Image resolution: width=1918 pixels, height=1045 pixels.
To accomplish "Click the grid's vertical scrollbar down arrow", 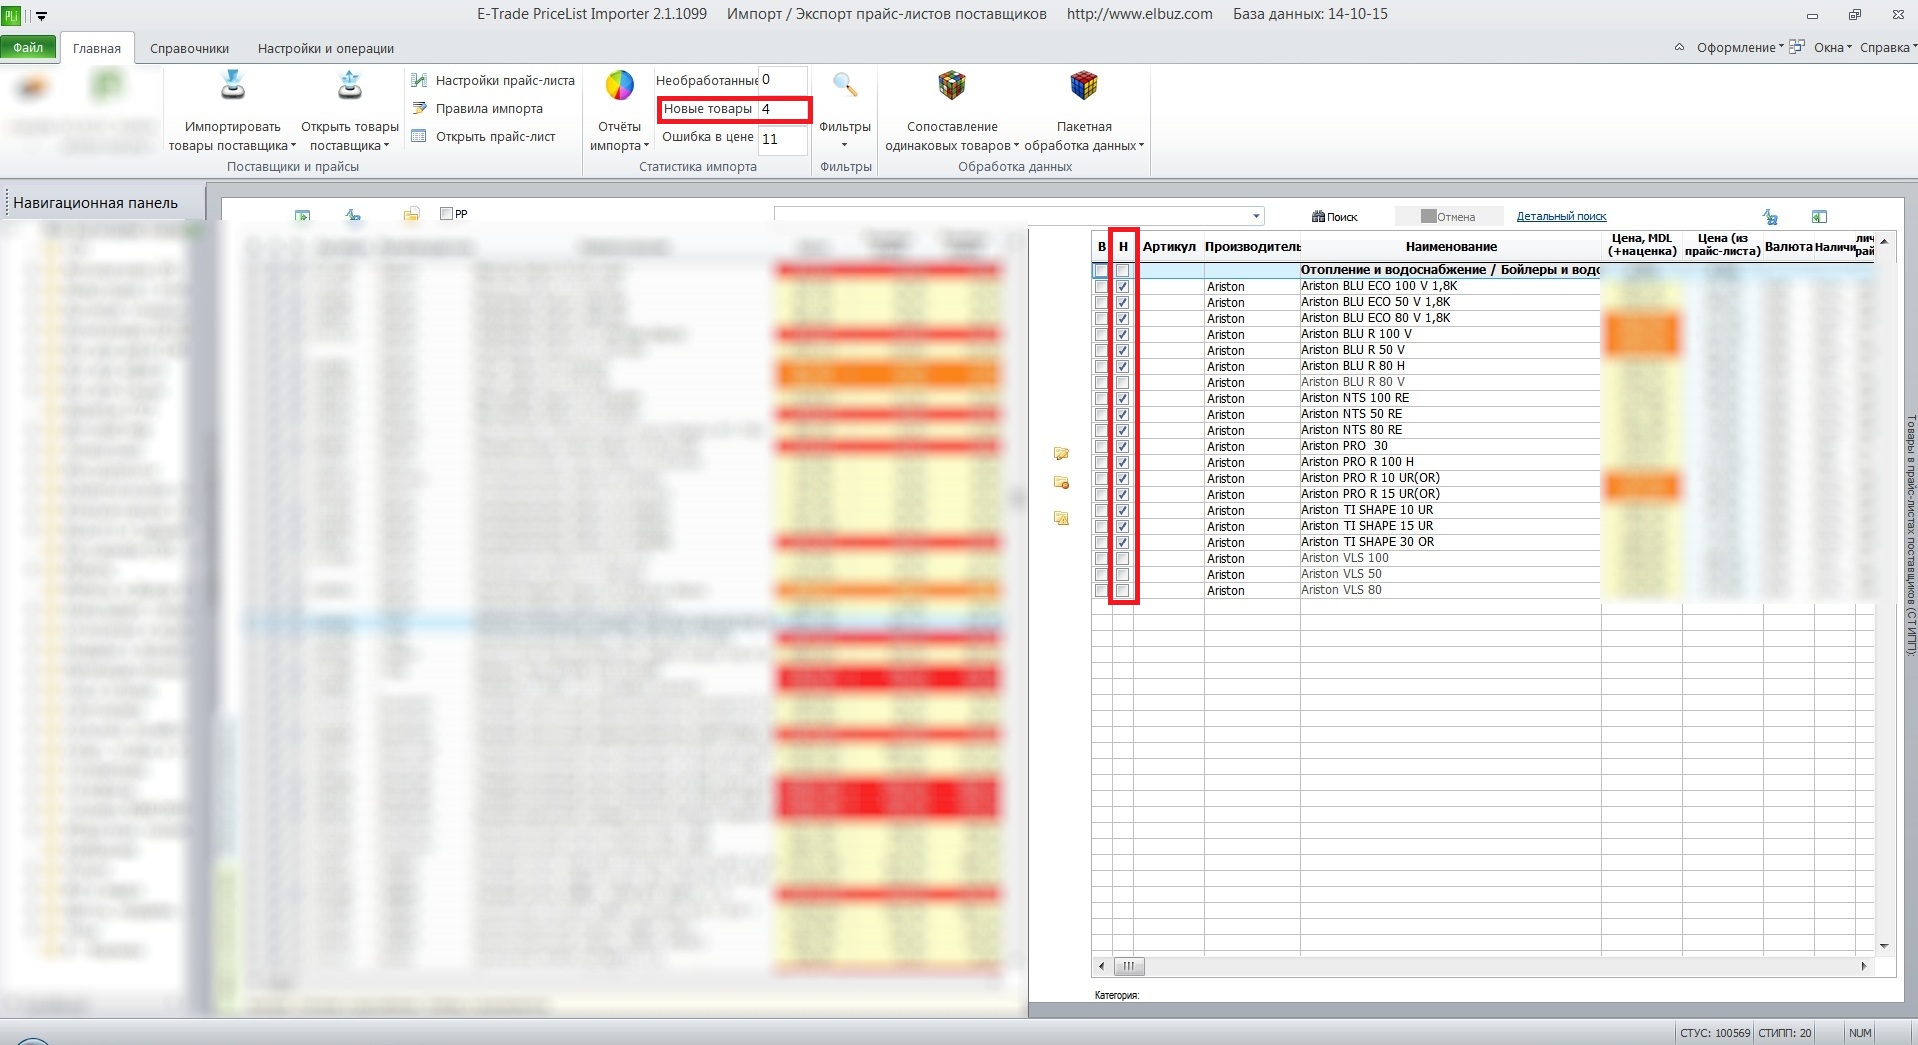I will [x=1884, y=945].
